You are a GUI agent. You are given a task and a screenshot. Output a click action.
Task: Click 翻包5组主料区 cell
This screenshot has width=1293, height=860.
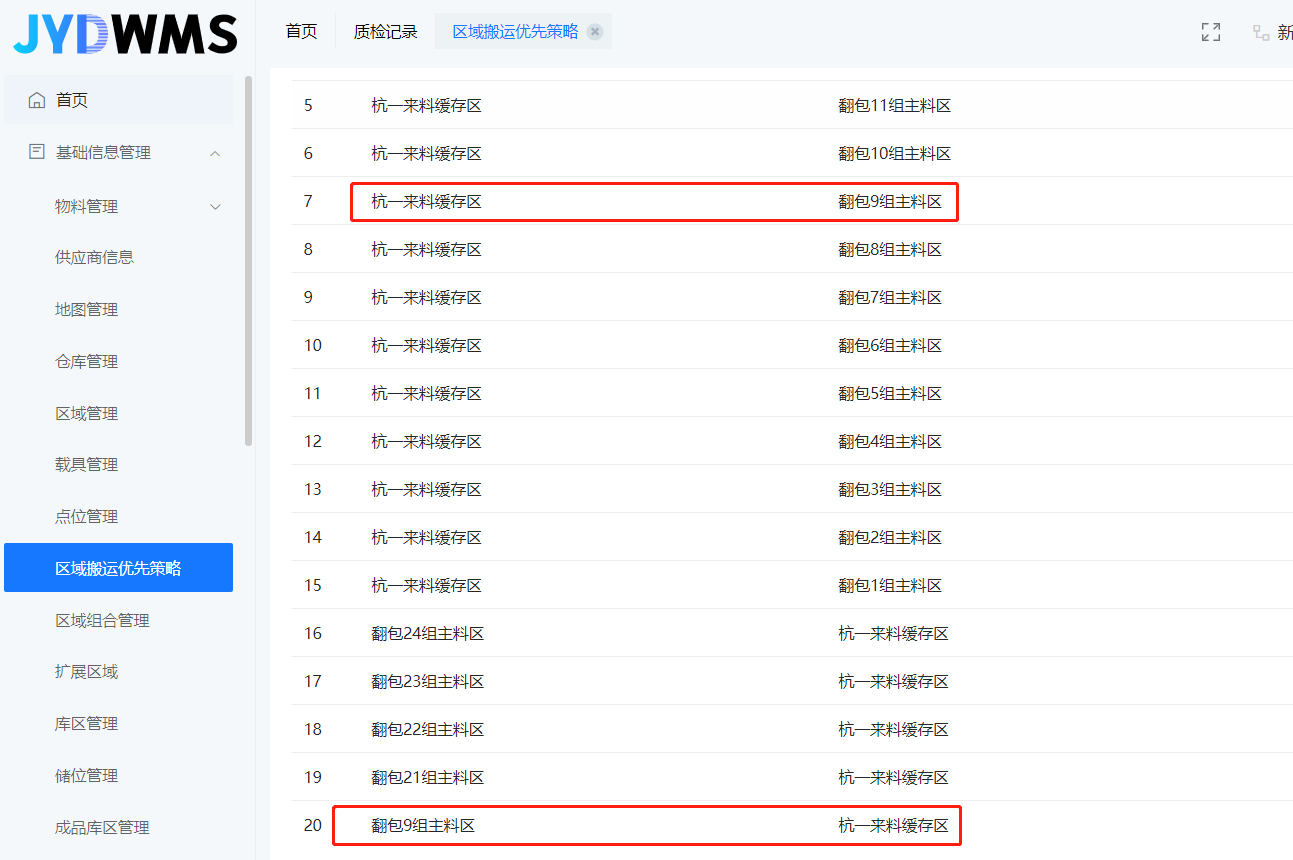click(x=890, y=393)
